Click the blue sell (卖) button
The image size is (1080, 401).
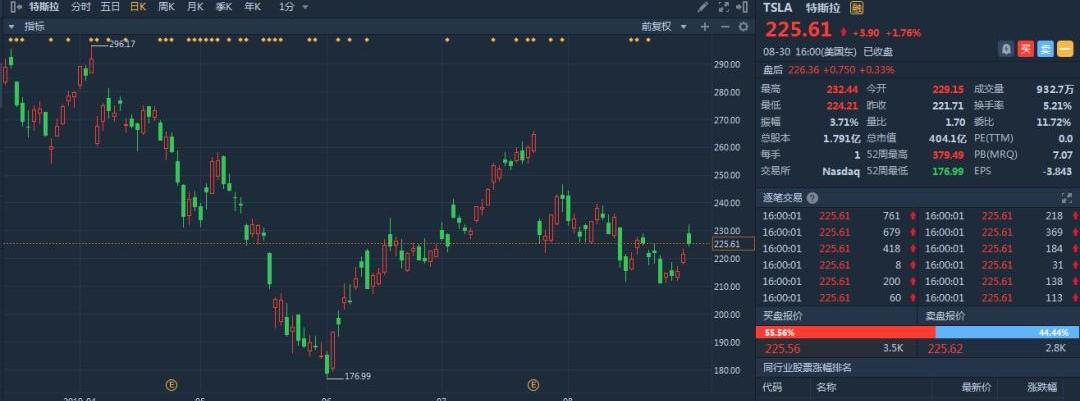click(x=1045, y=49)
